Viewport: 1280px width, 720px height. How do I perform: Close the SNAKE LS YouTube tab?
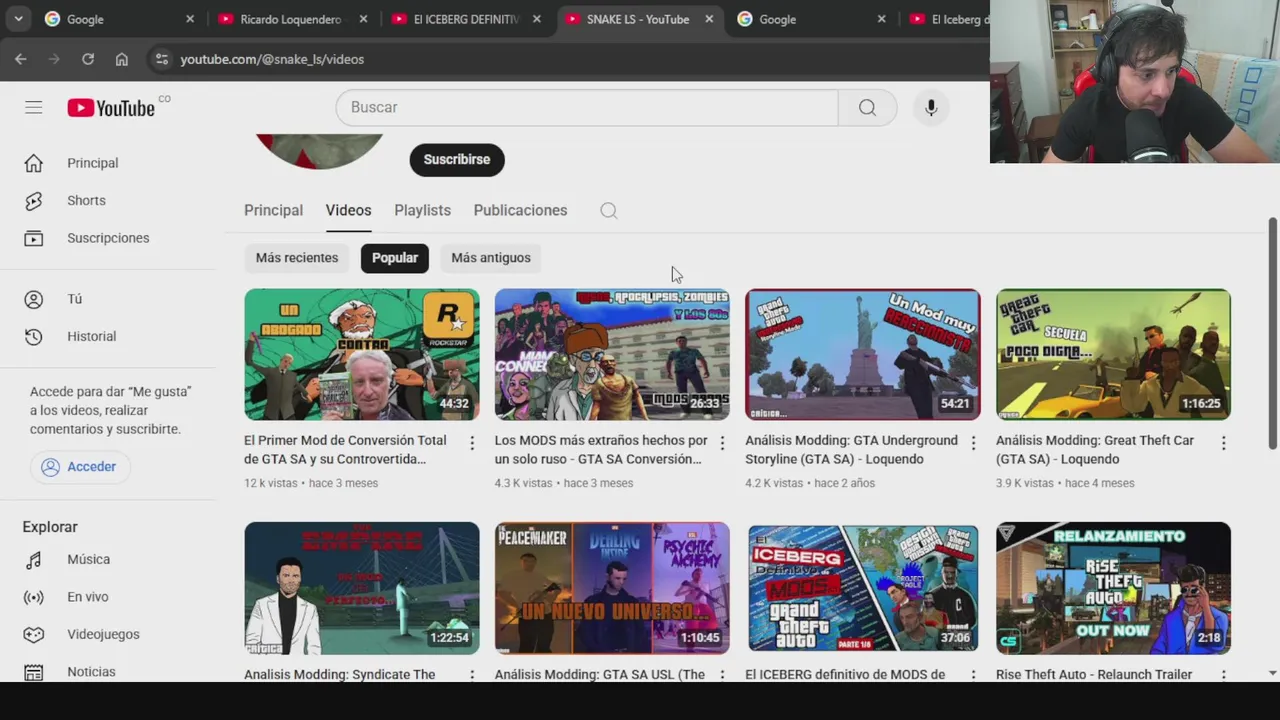tap(709, 19)
